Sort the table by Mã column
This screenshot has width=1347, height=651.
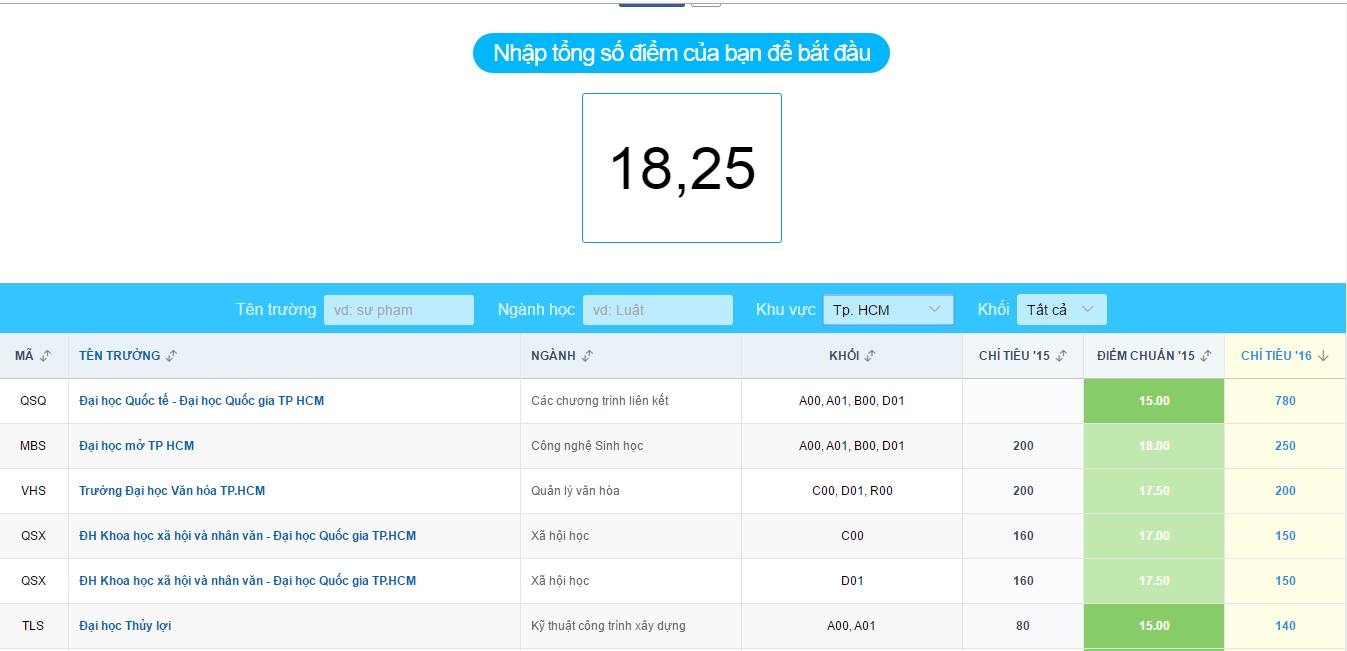47,355
